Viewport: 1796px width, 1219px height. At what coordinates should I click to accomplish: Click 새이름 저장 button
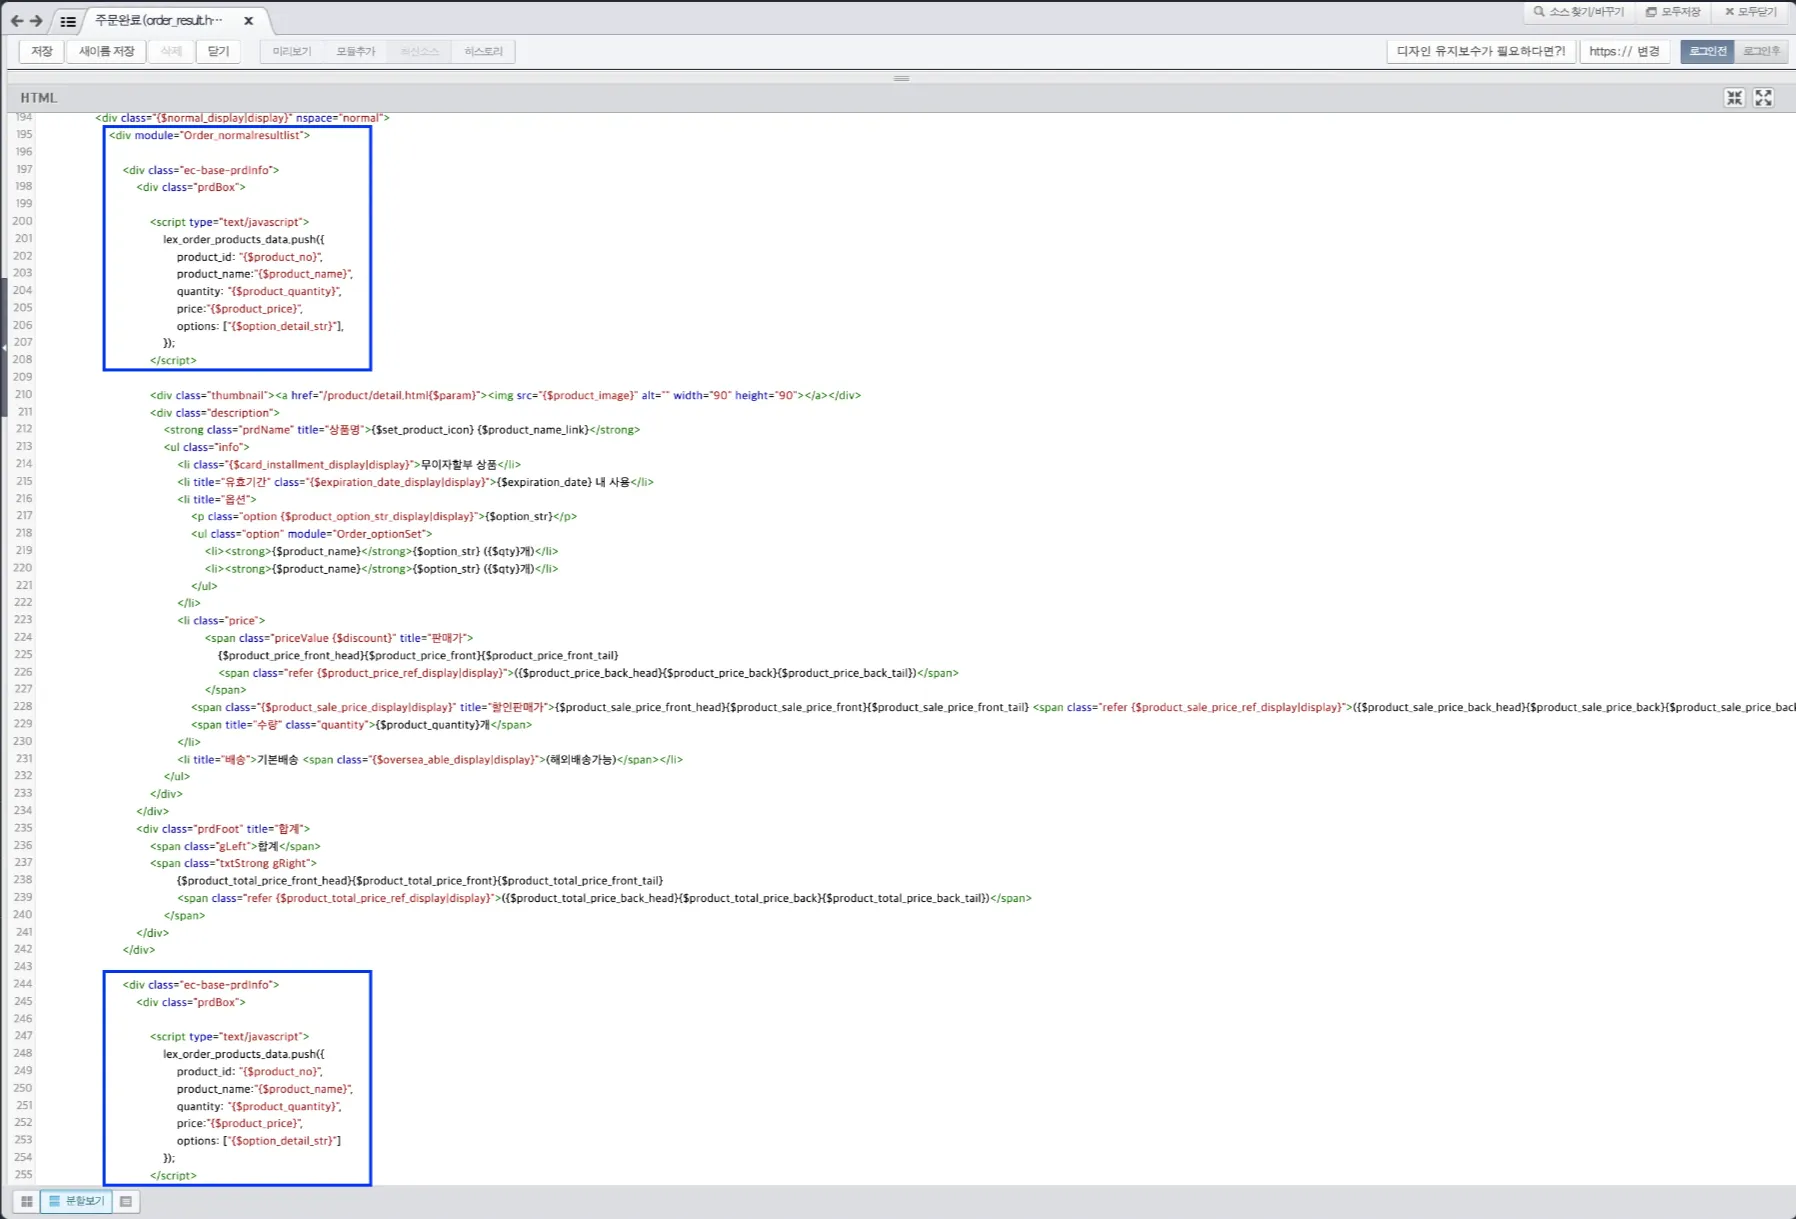[x=106, y=51]
